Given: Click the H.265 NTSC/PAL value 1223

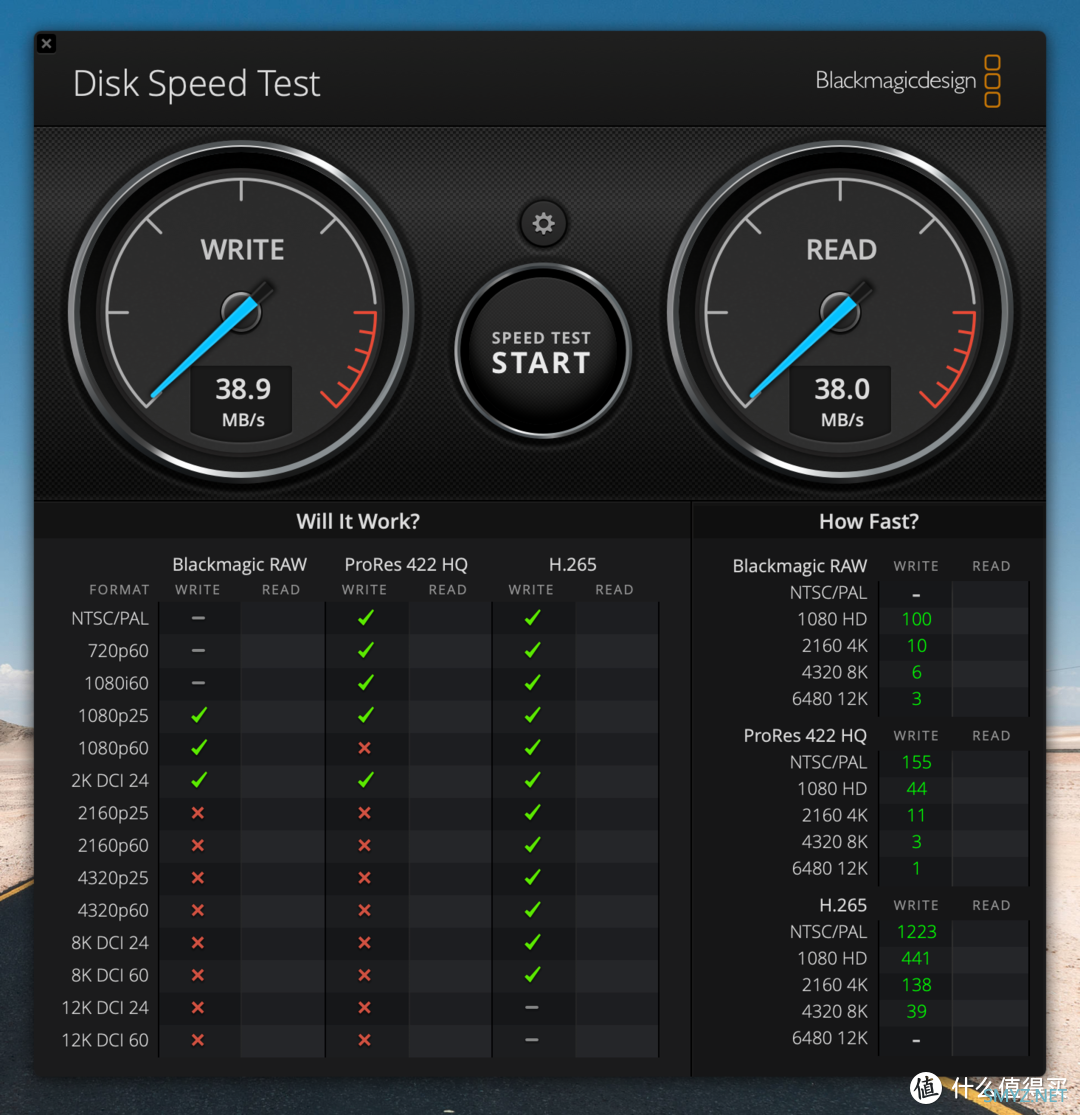Looking at the screenshot, I should coord(916,932).
